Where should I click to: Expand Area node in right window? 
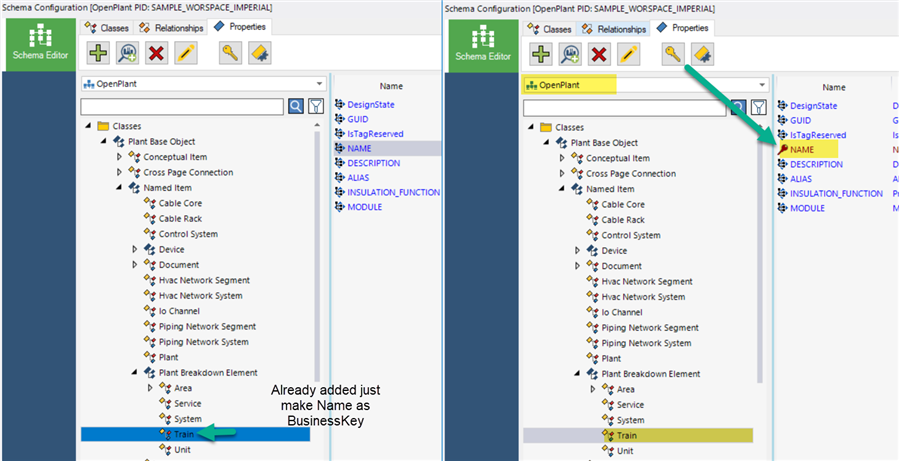coord(593,389)
